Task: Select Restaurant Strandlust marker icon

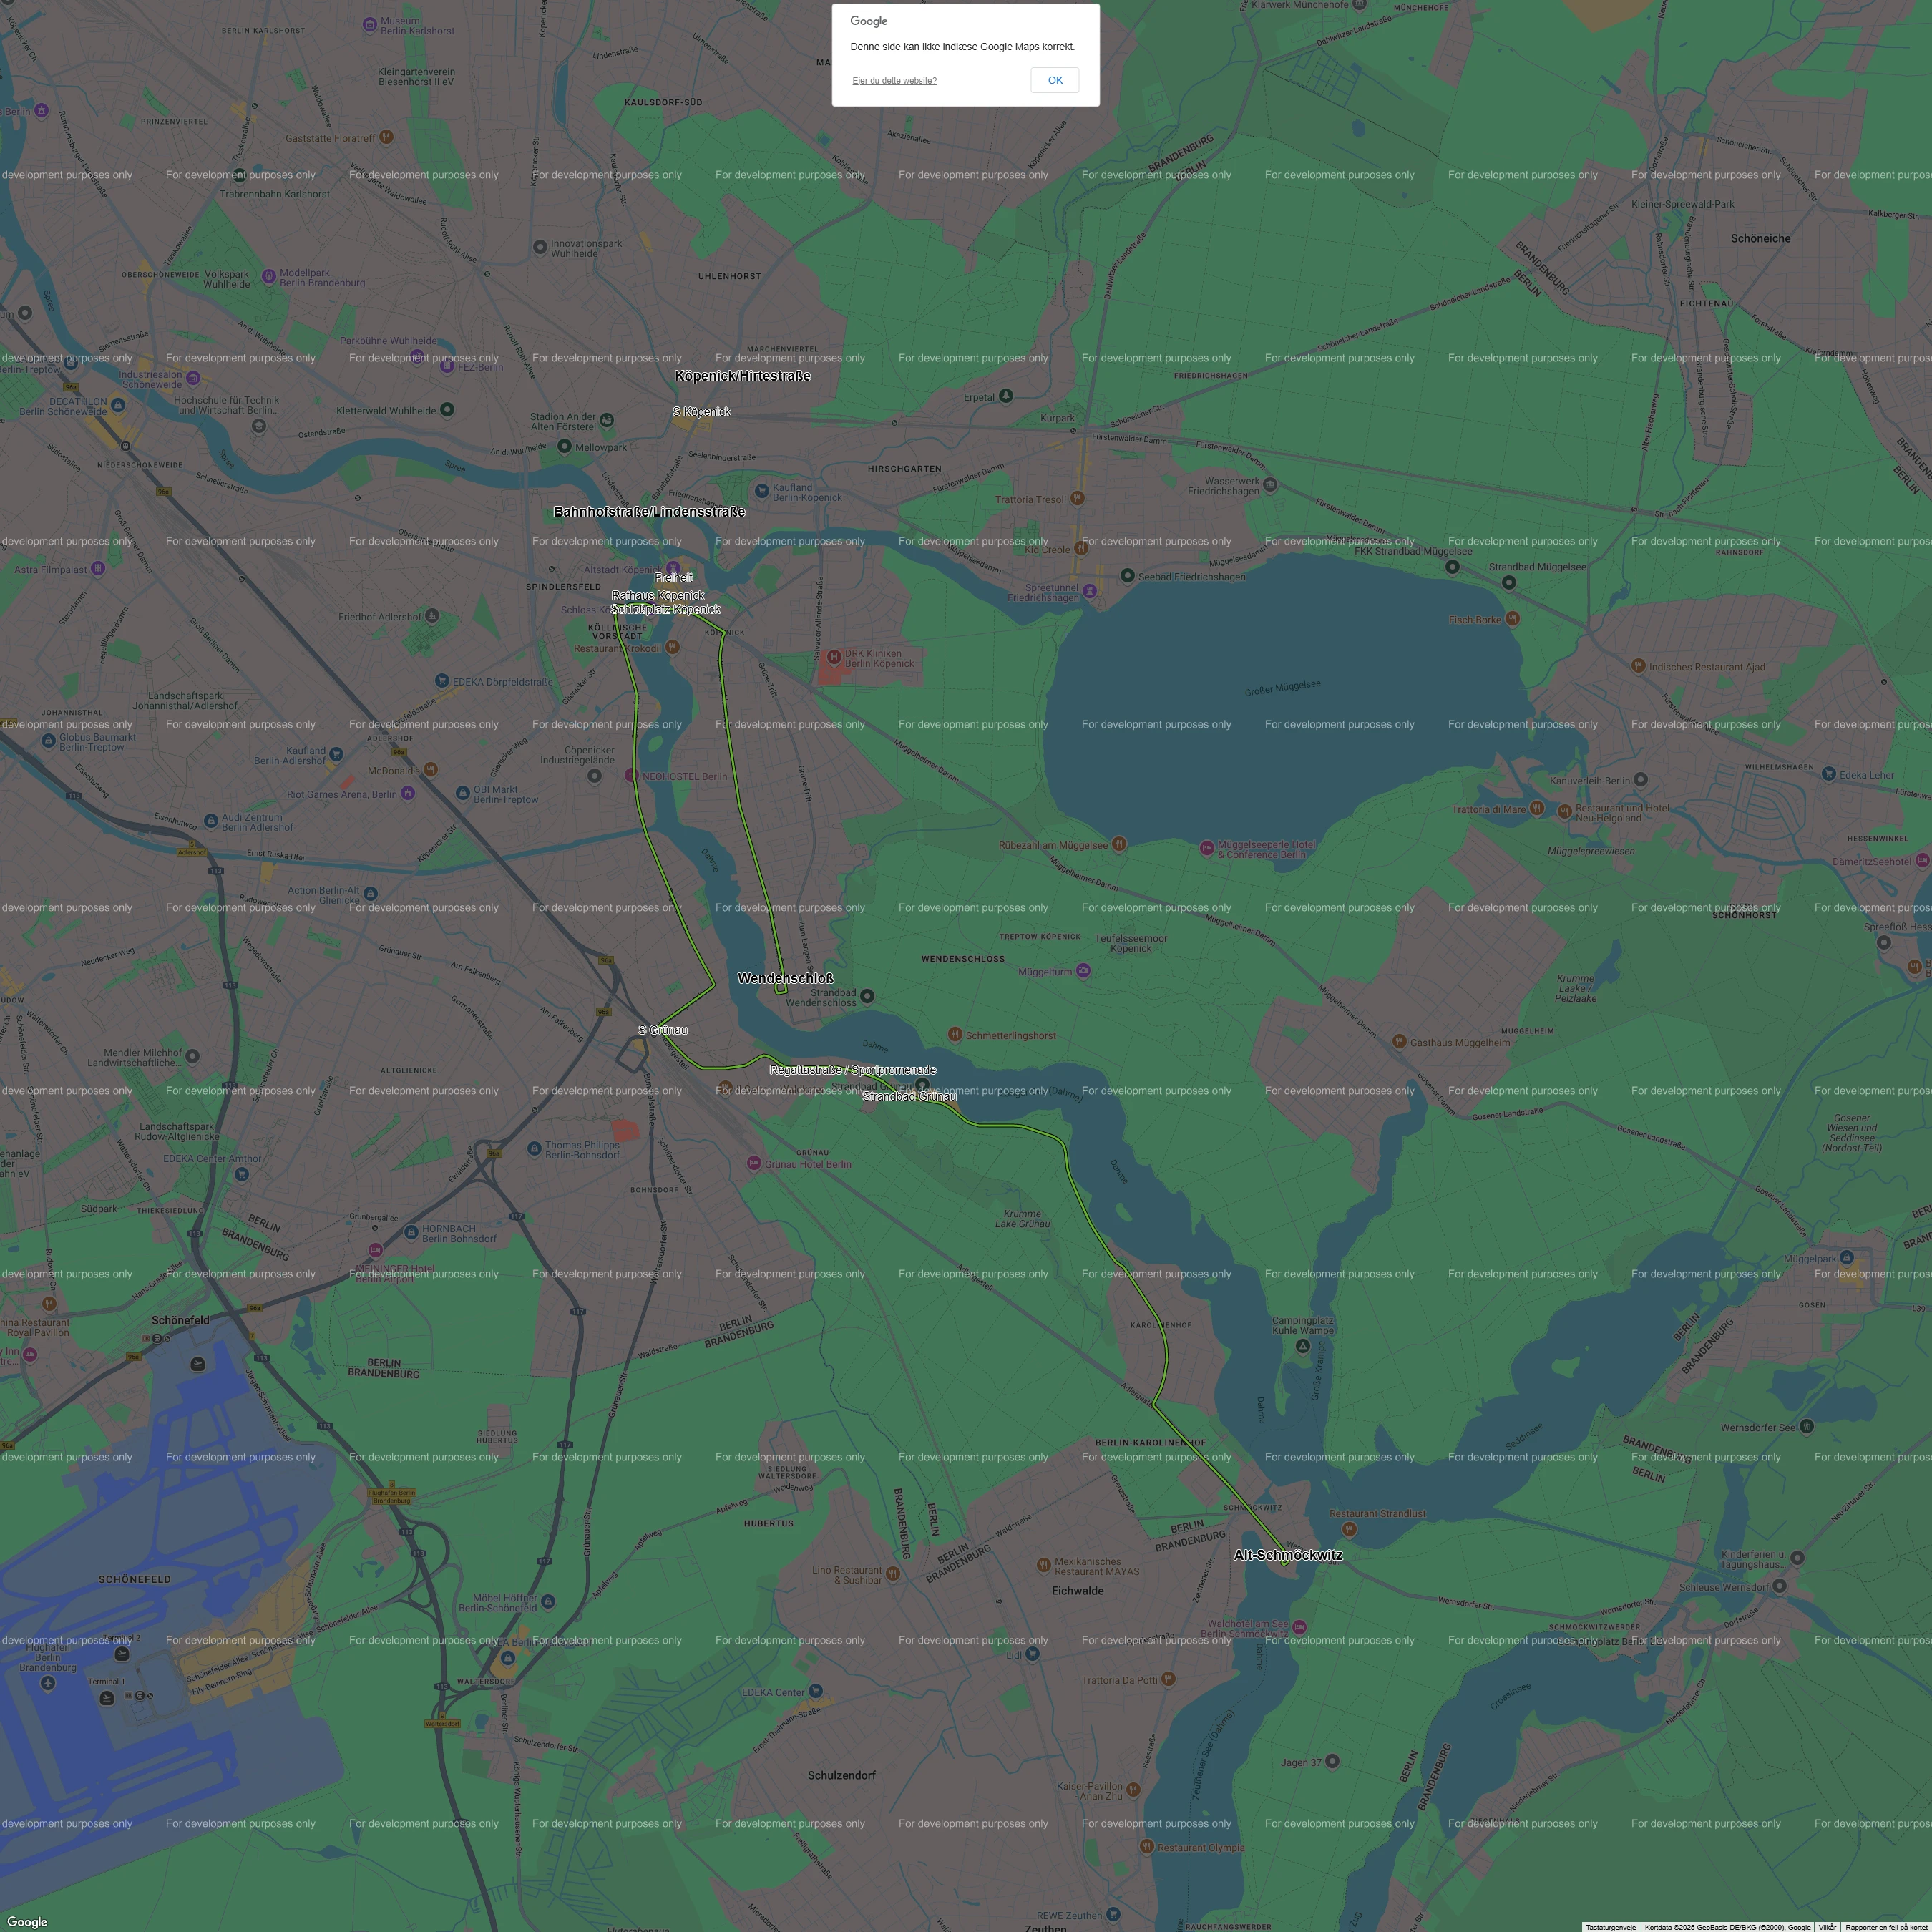Action: pos(1349,1529)
